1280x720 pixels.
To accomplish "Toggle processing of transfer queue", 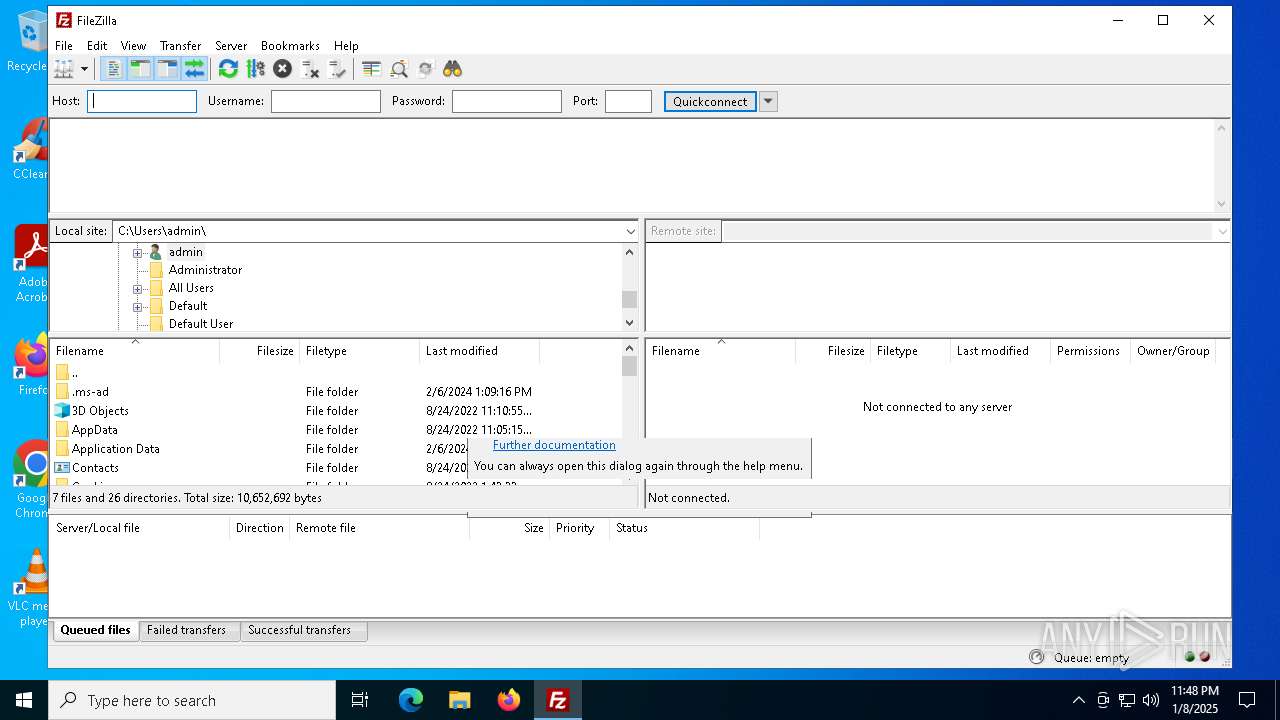I will coord(255,69).
